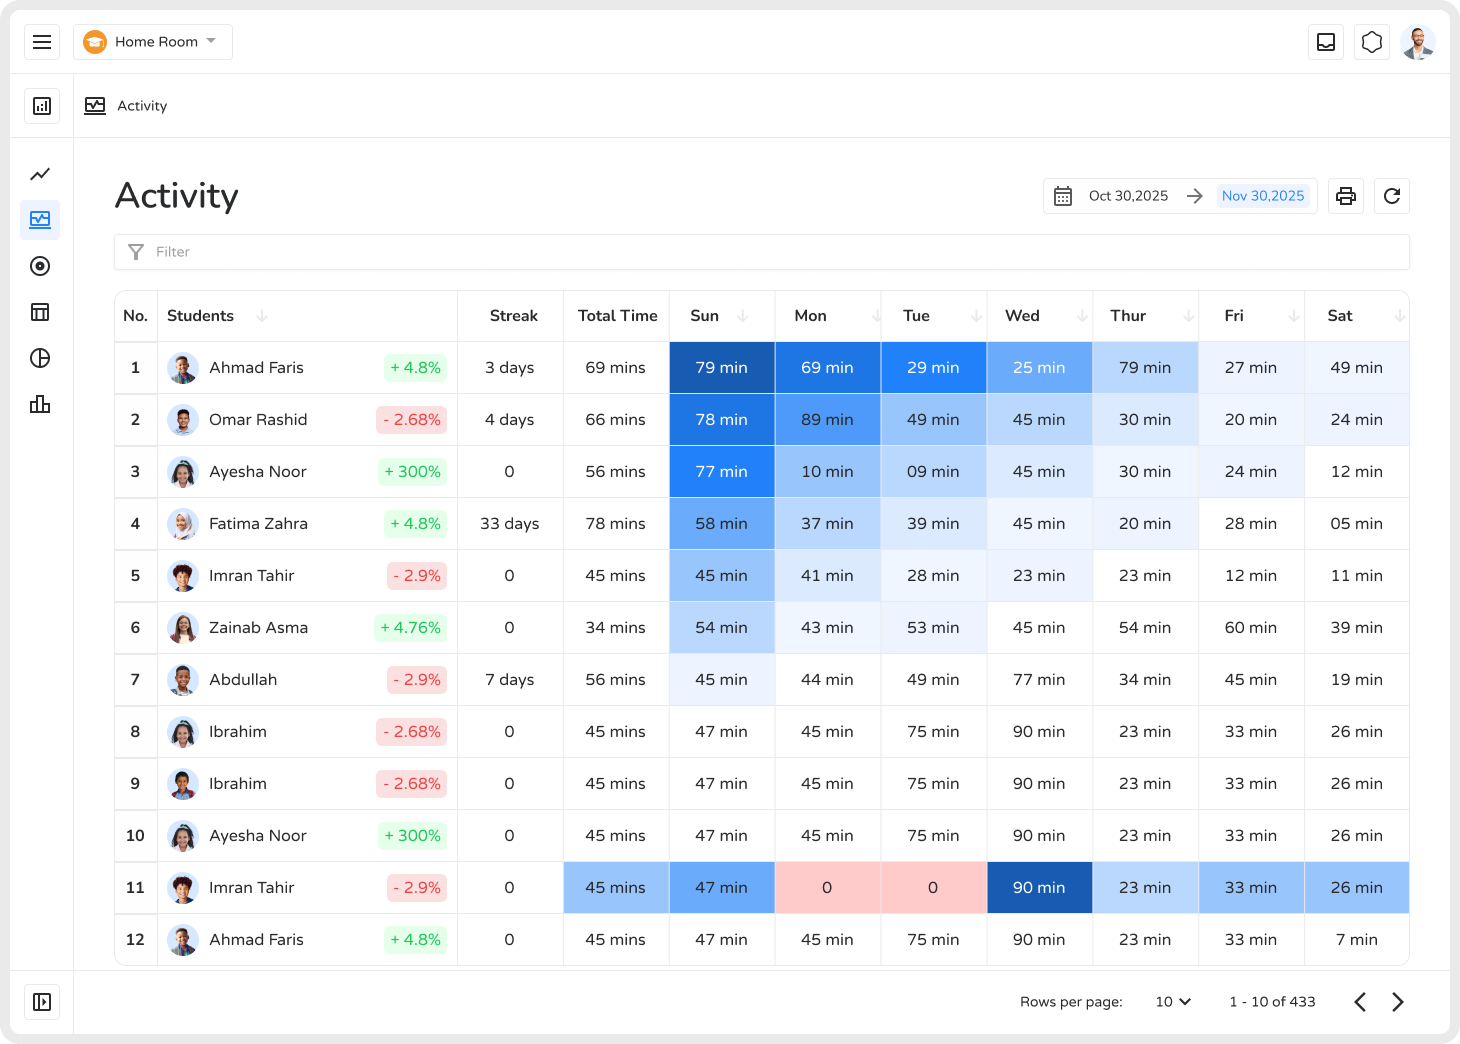Open the bar chart sidebar icon
The height and width of the screenshot is (1044, 1460).
(x=40, y=404)
